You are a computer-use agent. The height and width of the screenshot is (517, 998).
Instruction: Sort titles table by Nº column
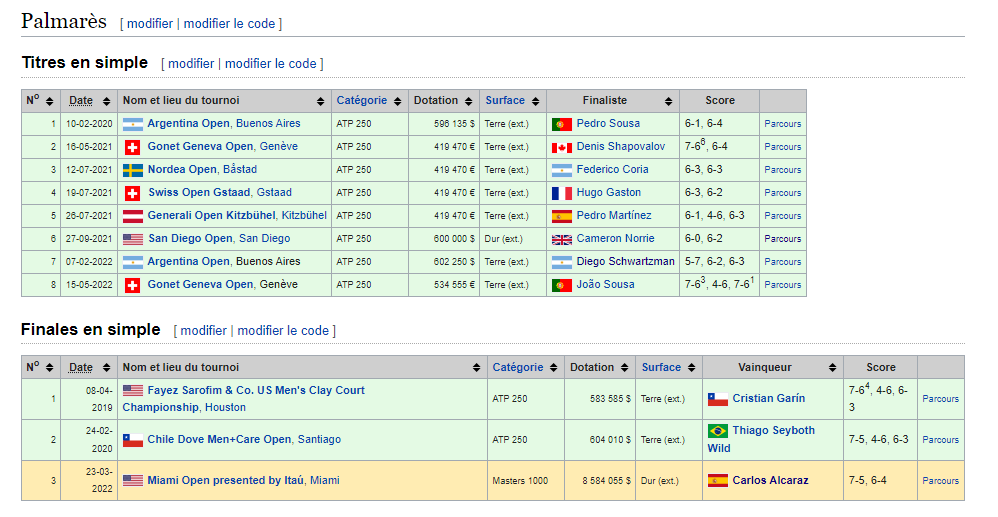click(49, 101)
